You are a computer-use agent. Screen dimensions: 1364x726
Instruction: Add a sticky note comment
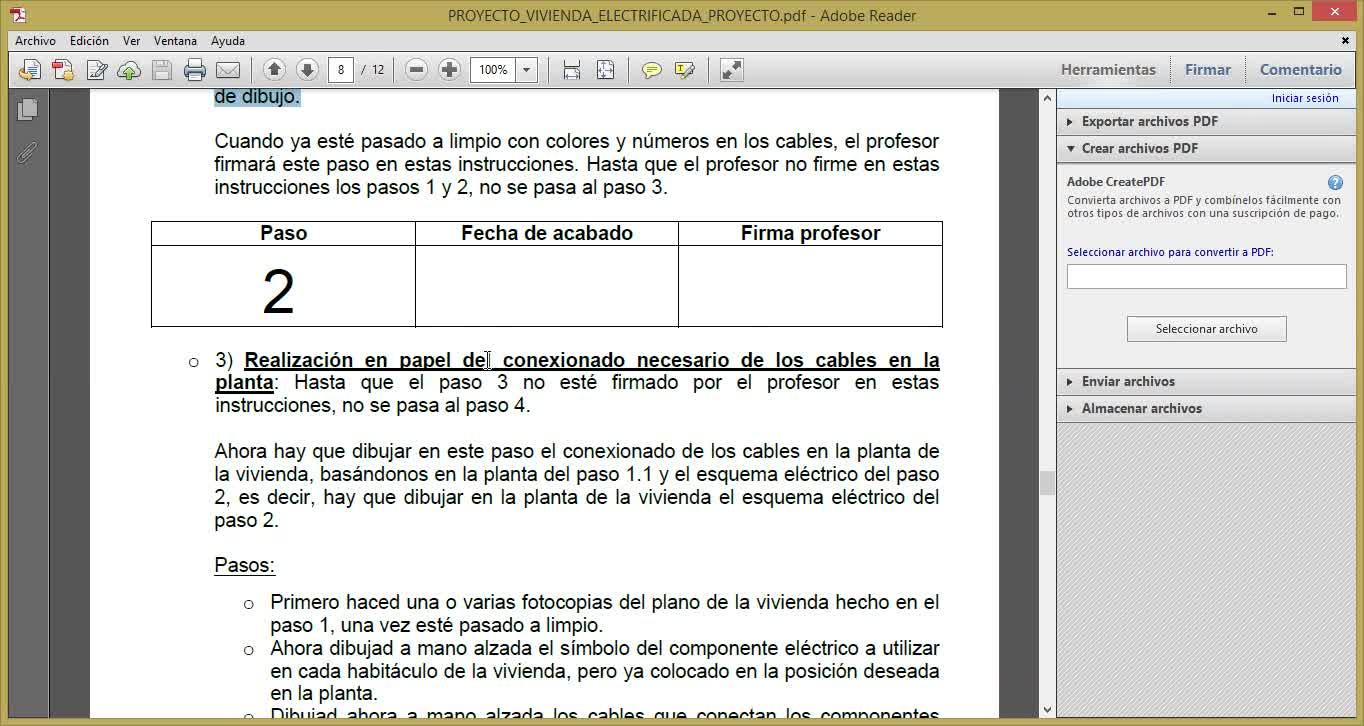coord(652,70)
